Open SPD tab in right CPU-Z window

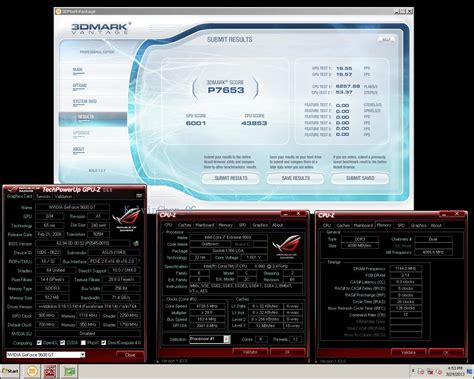401,225
